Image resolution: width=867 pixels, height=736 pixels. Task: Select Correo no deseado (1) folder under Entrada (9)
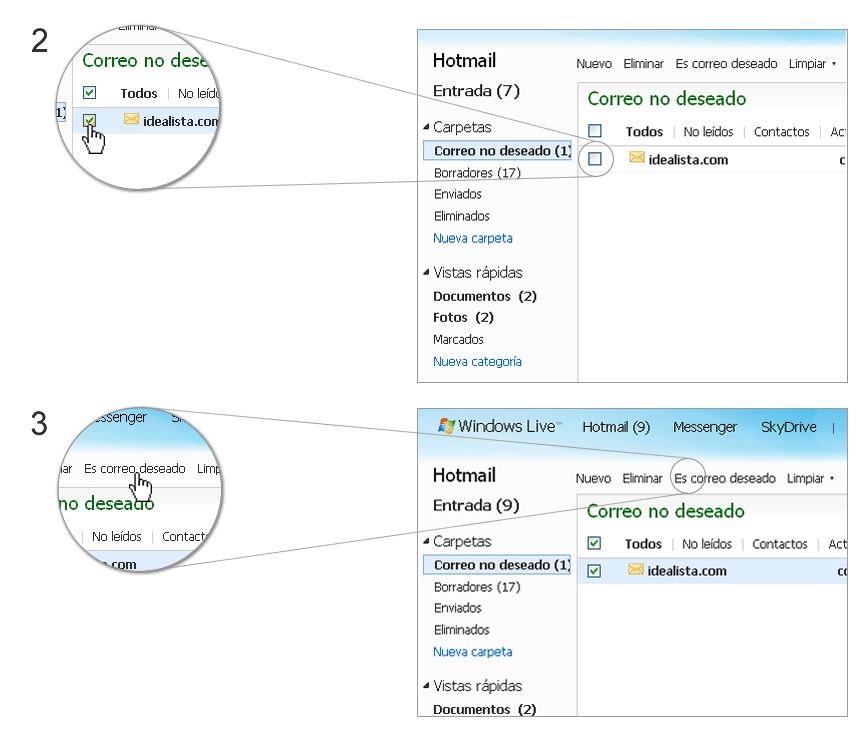[x=497, y=565]
